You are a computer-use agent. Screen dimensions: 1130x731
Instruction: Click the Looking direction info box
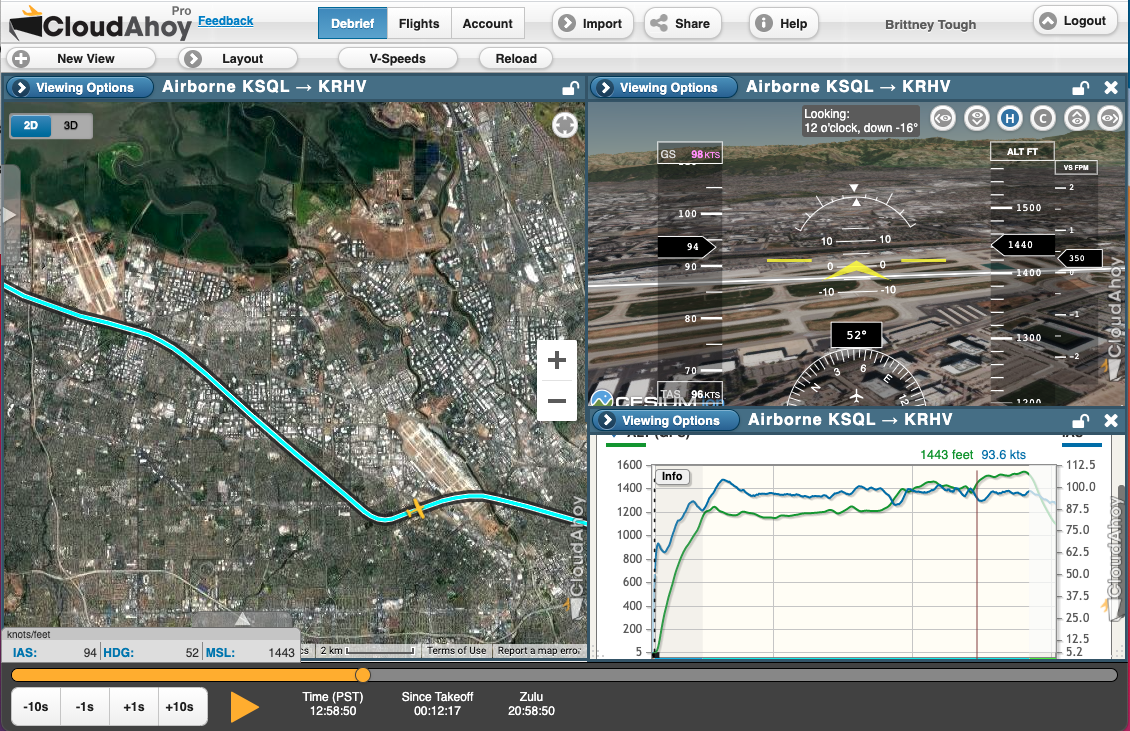pyautogui.click(x=861, y=121)
